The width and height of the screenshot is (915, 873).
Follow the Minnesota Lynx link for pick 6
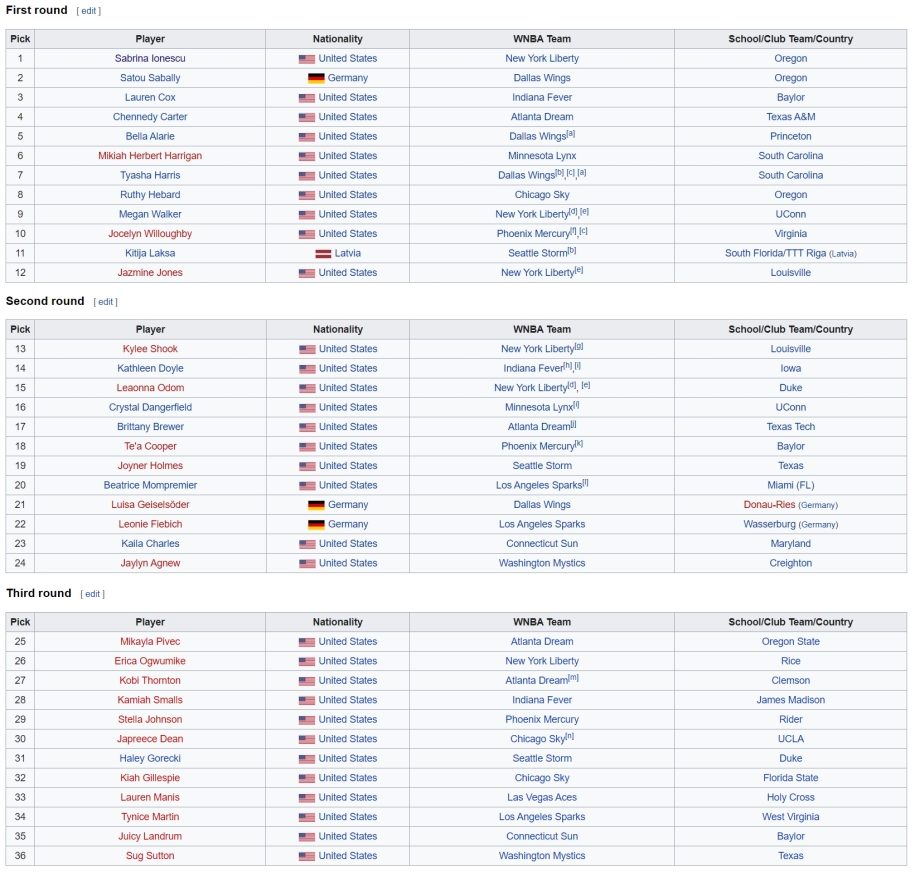[x=542, y=156]
